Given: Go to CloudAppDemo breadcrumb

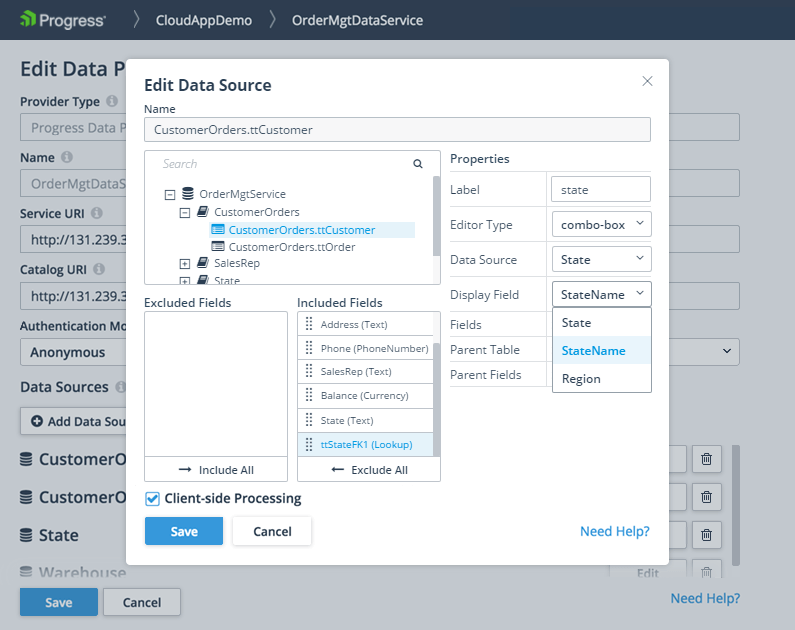Looking at the screenshot, I should tap(204, 20).
